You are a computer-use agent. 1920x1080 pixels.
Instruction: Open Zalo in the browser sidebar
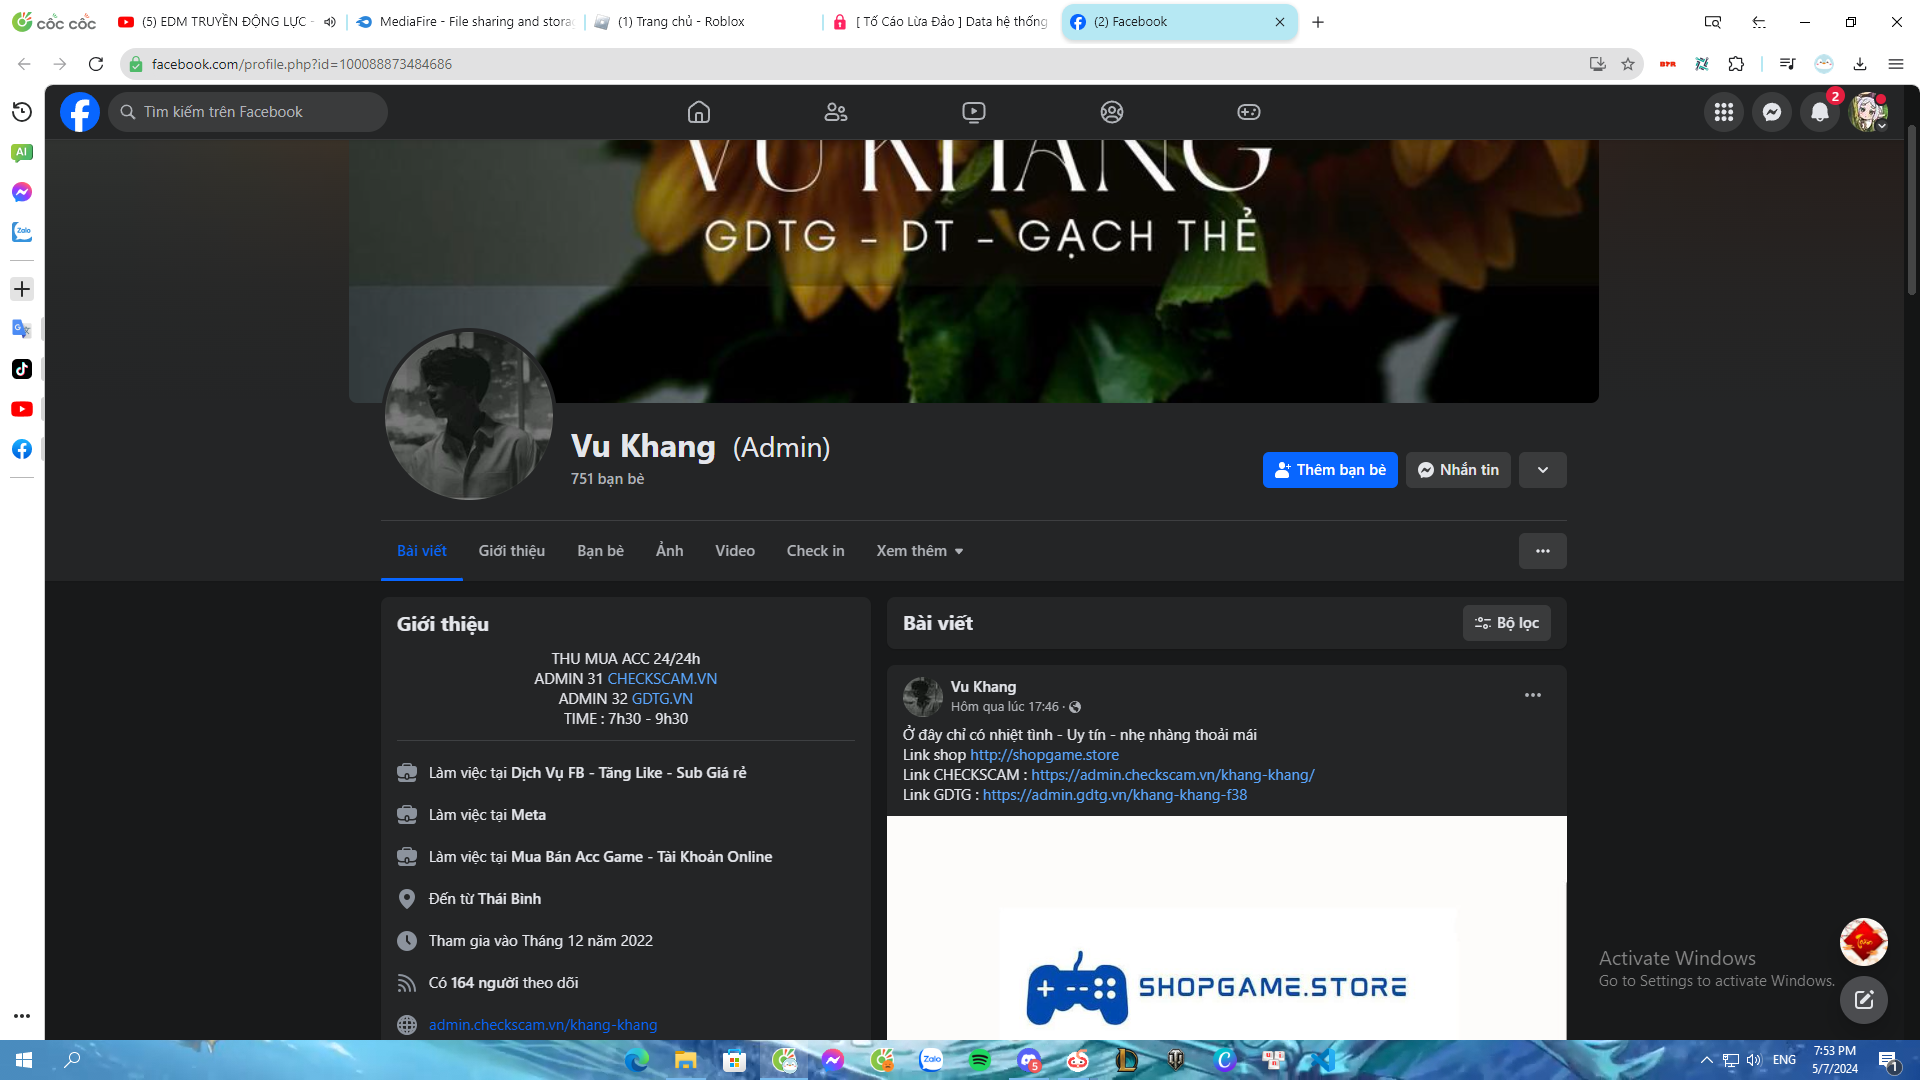(x=22, y=232)
